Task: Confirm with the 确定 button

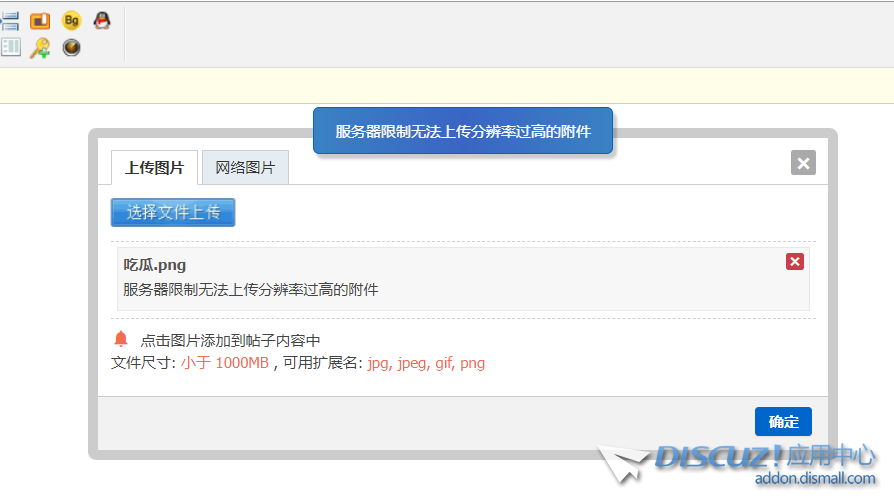Action: [783, 421]
